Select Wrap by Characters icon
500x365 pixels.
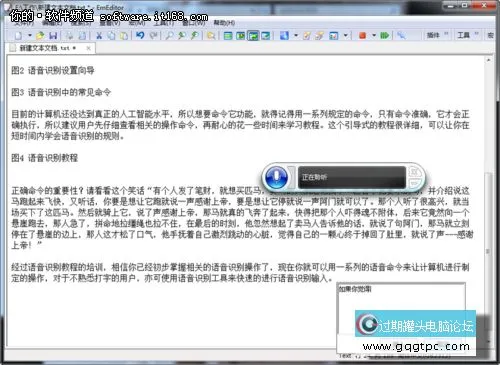[240, 35]
